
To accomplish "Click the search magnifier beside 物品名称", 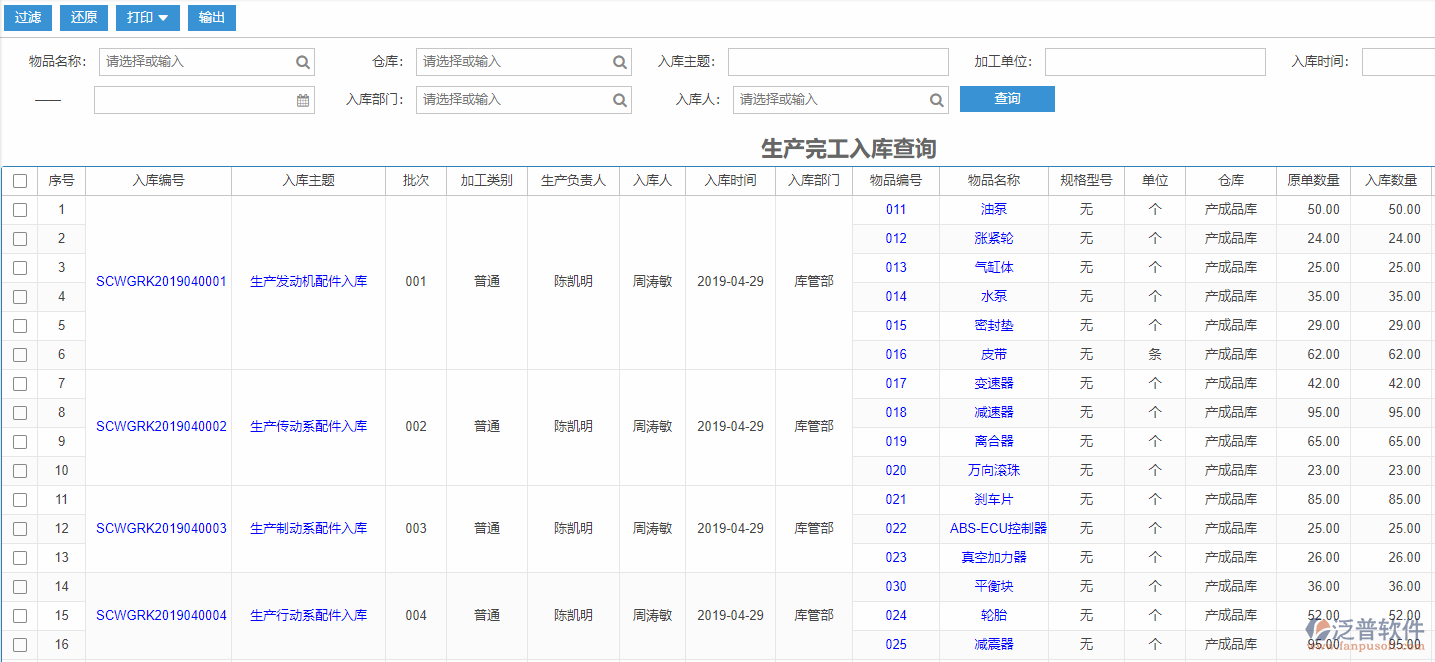I will click(x=302, y=61).
